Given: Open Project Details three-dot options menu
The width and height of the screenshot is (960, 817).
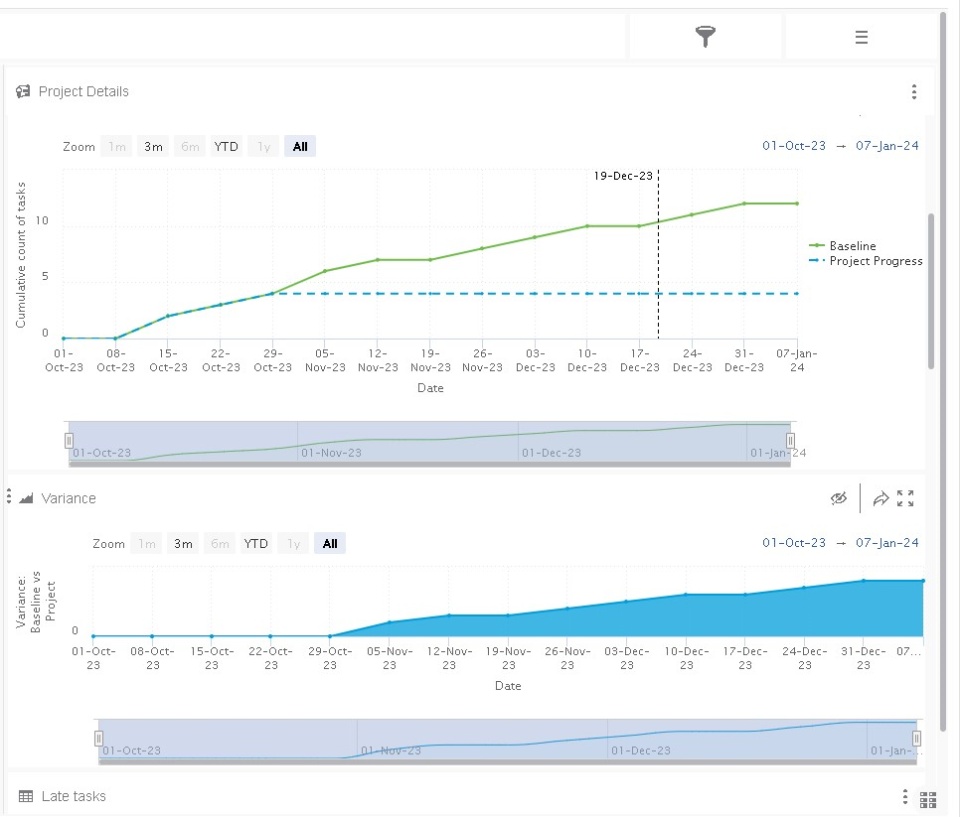Looking at the screenshot, I should (x=914, y=92).
